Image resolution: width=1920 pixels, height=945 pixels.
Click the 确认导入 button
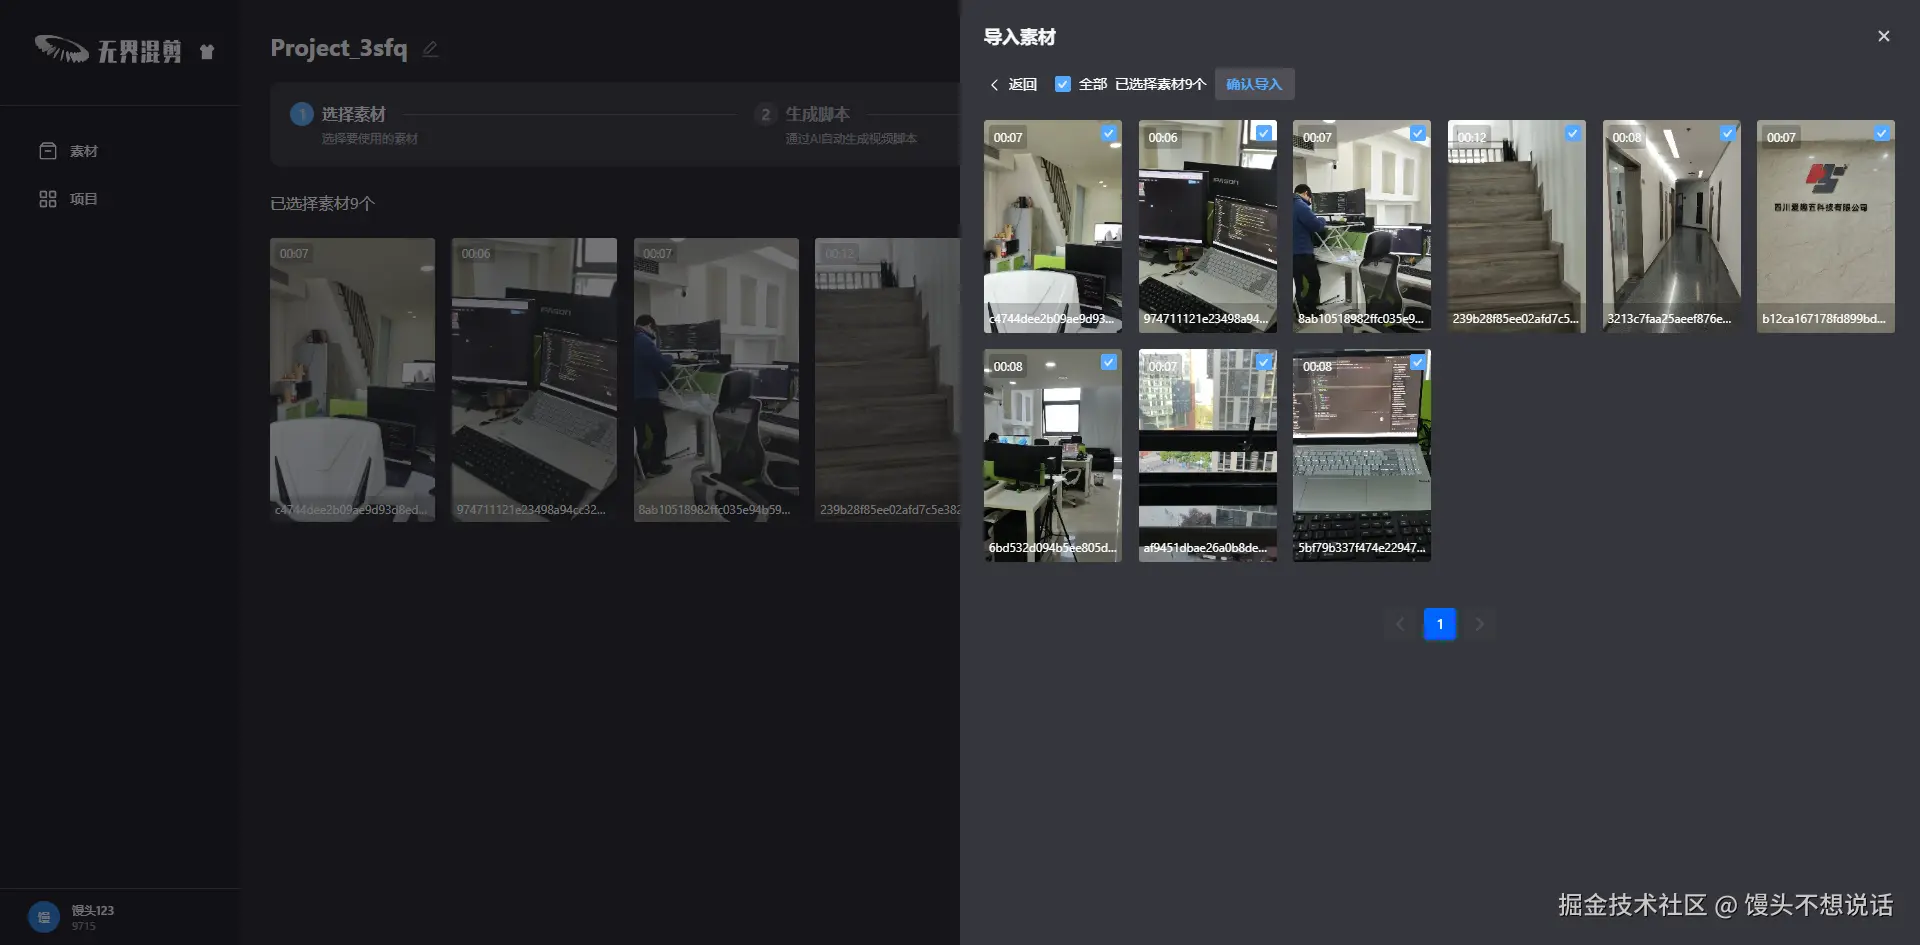tap(1254, 84)
